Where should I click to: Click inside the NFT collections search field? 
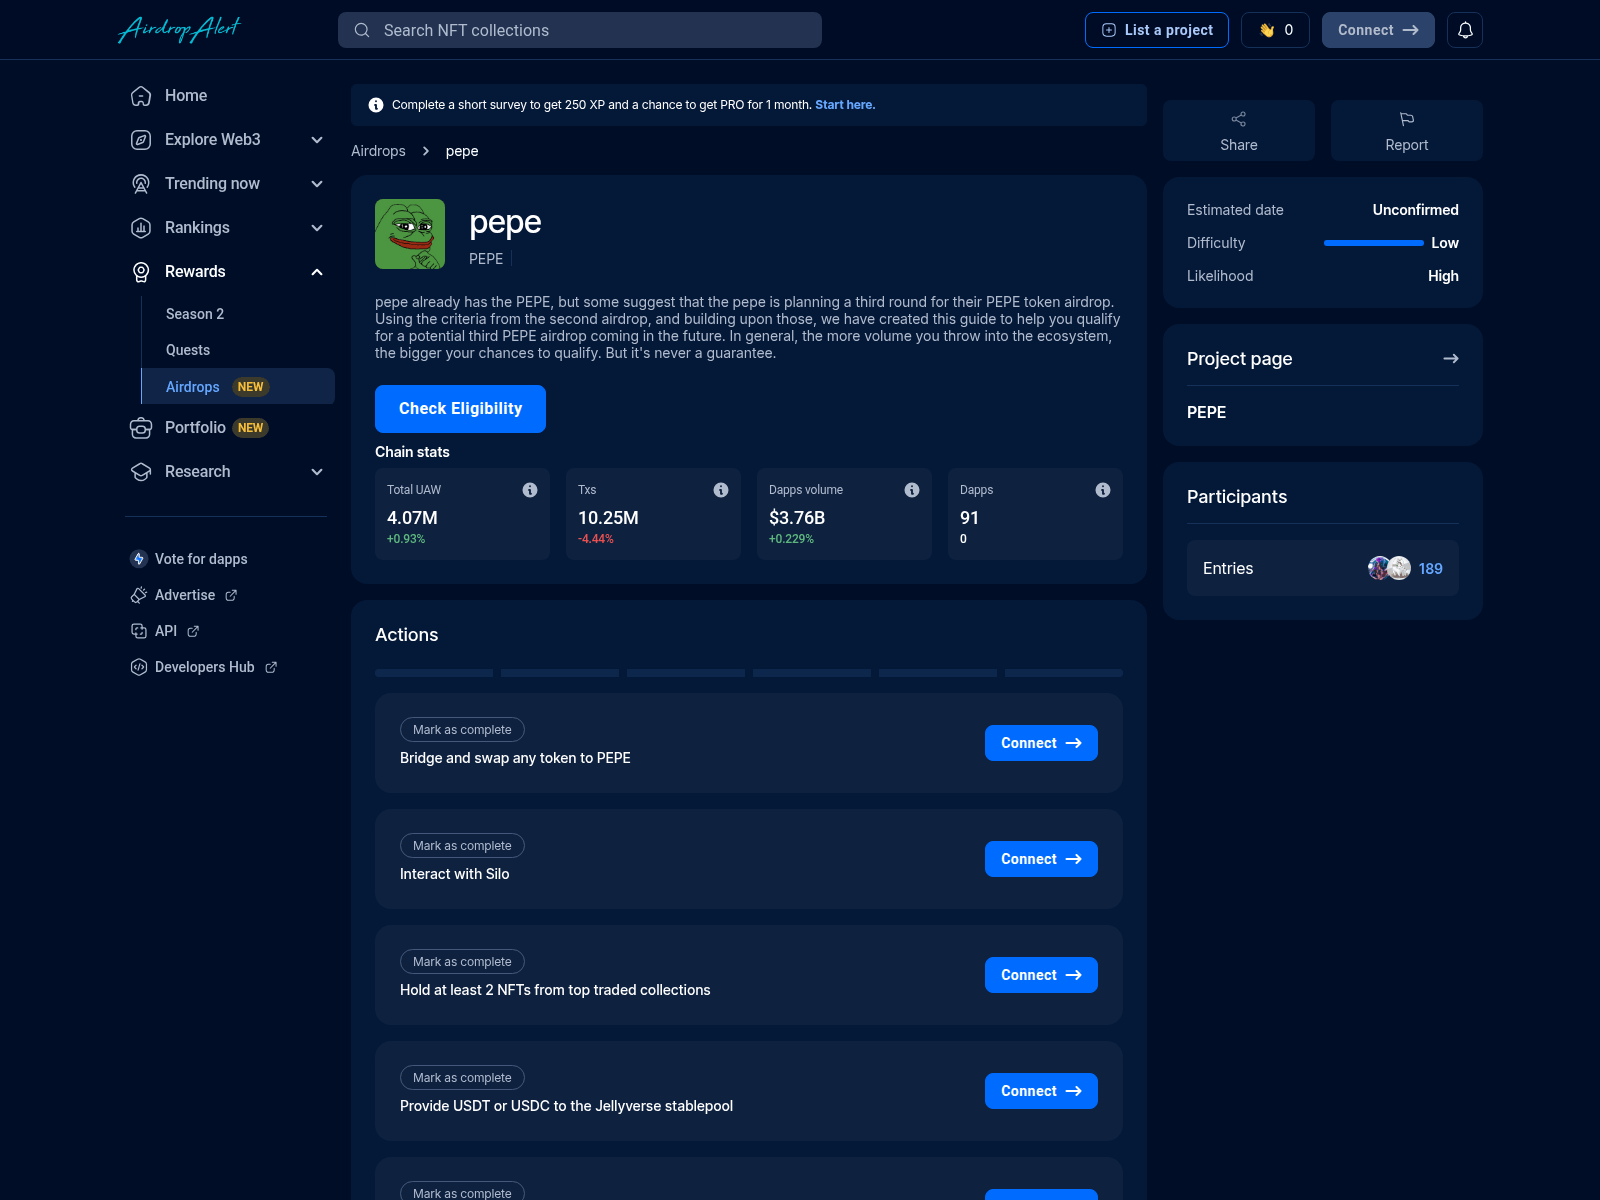coord(580,30)
